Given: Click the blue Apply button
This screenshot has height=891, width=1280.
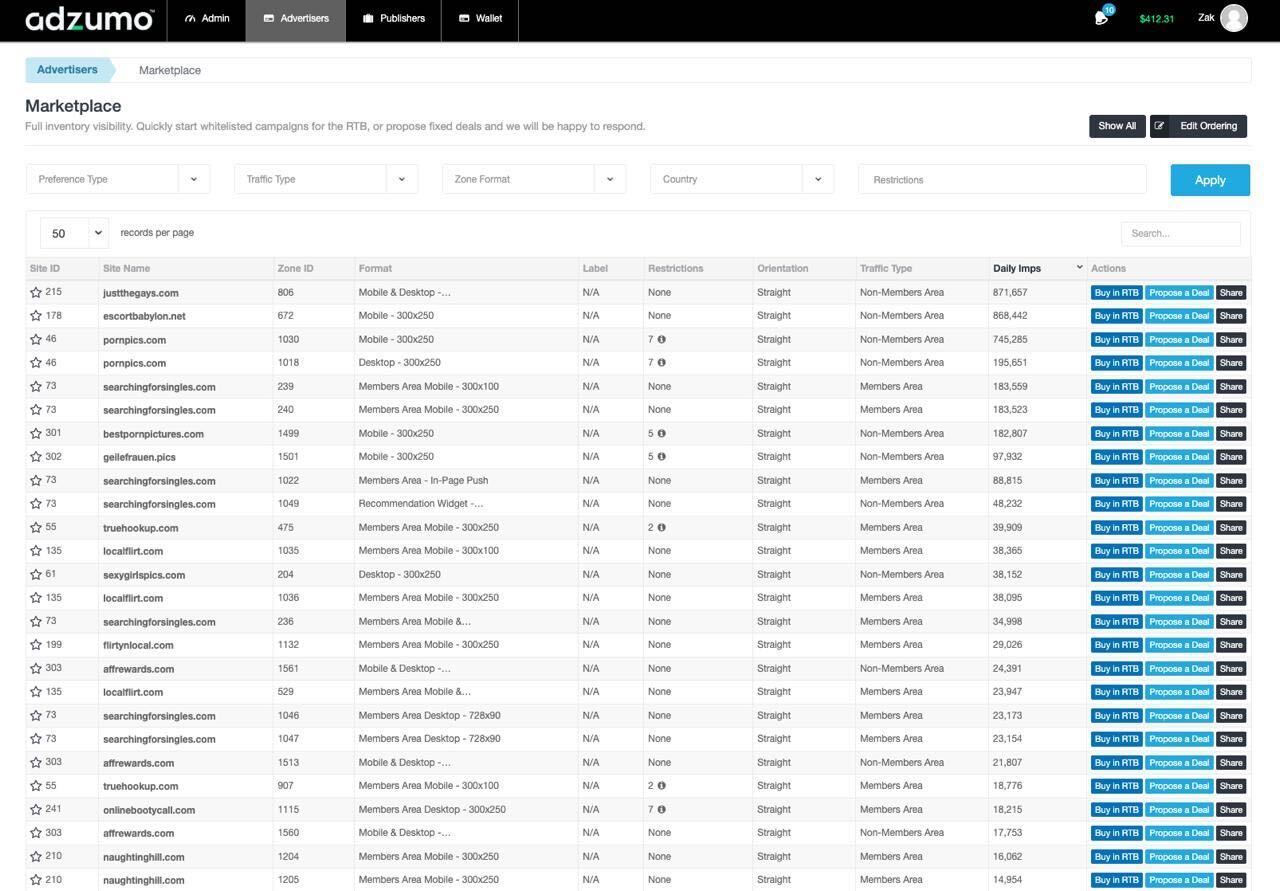Looking at the screenshot, I should [1210, 180].
